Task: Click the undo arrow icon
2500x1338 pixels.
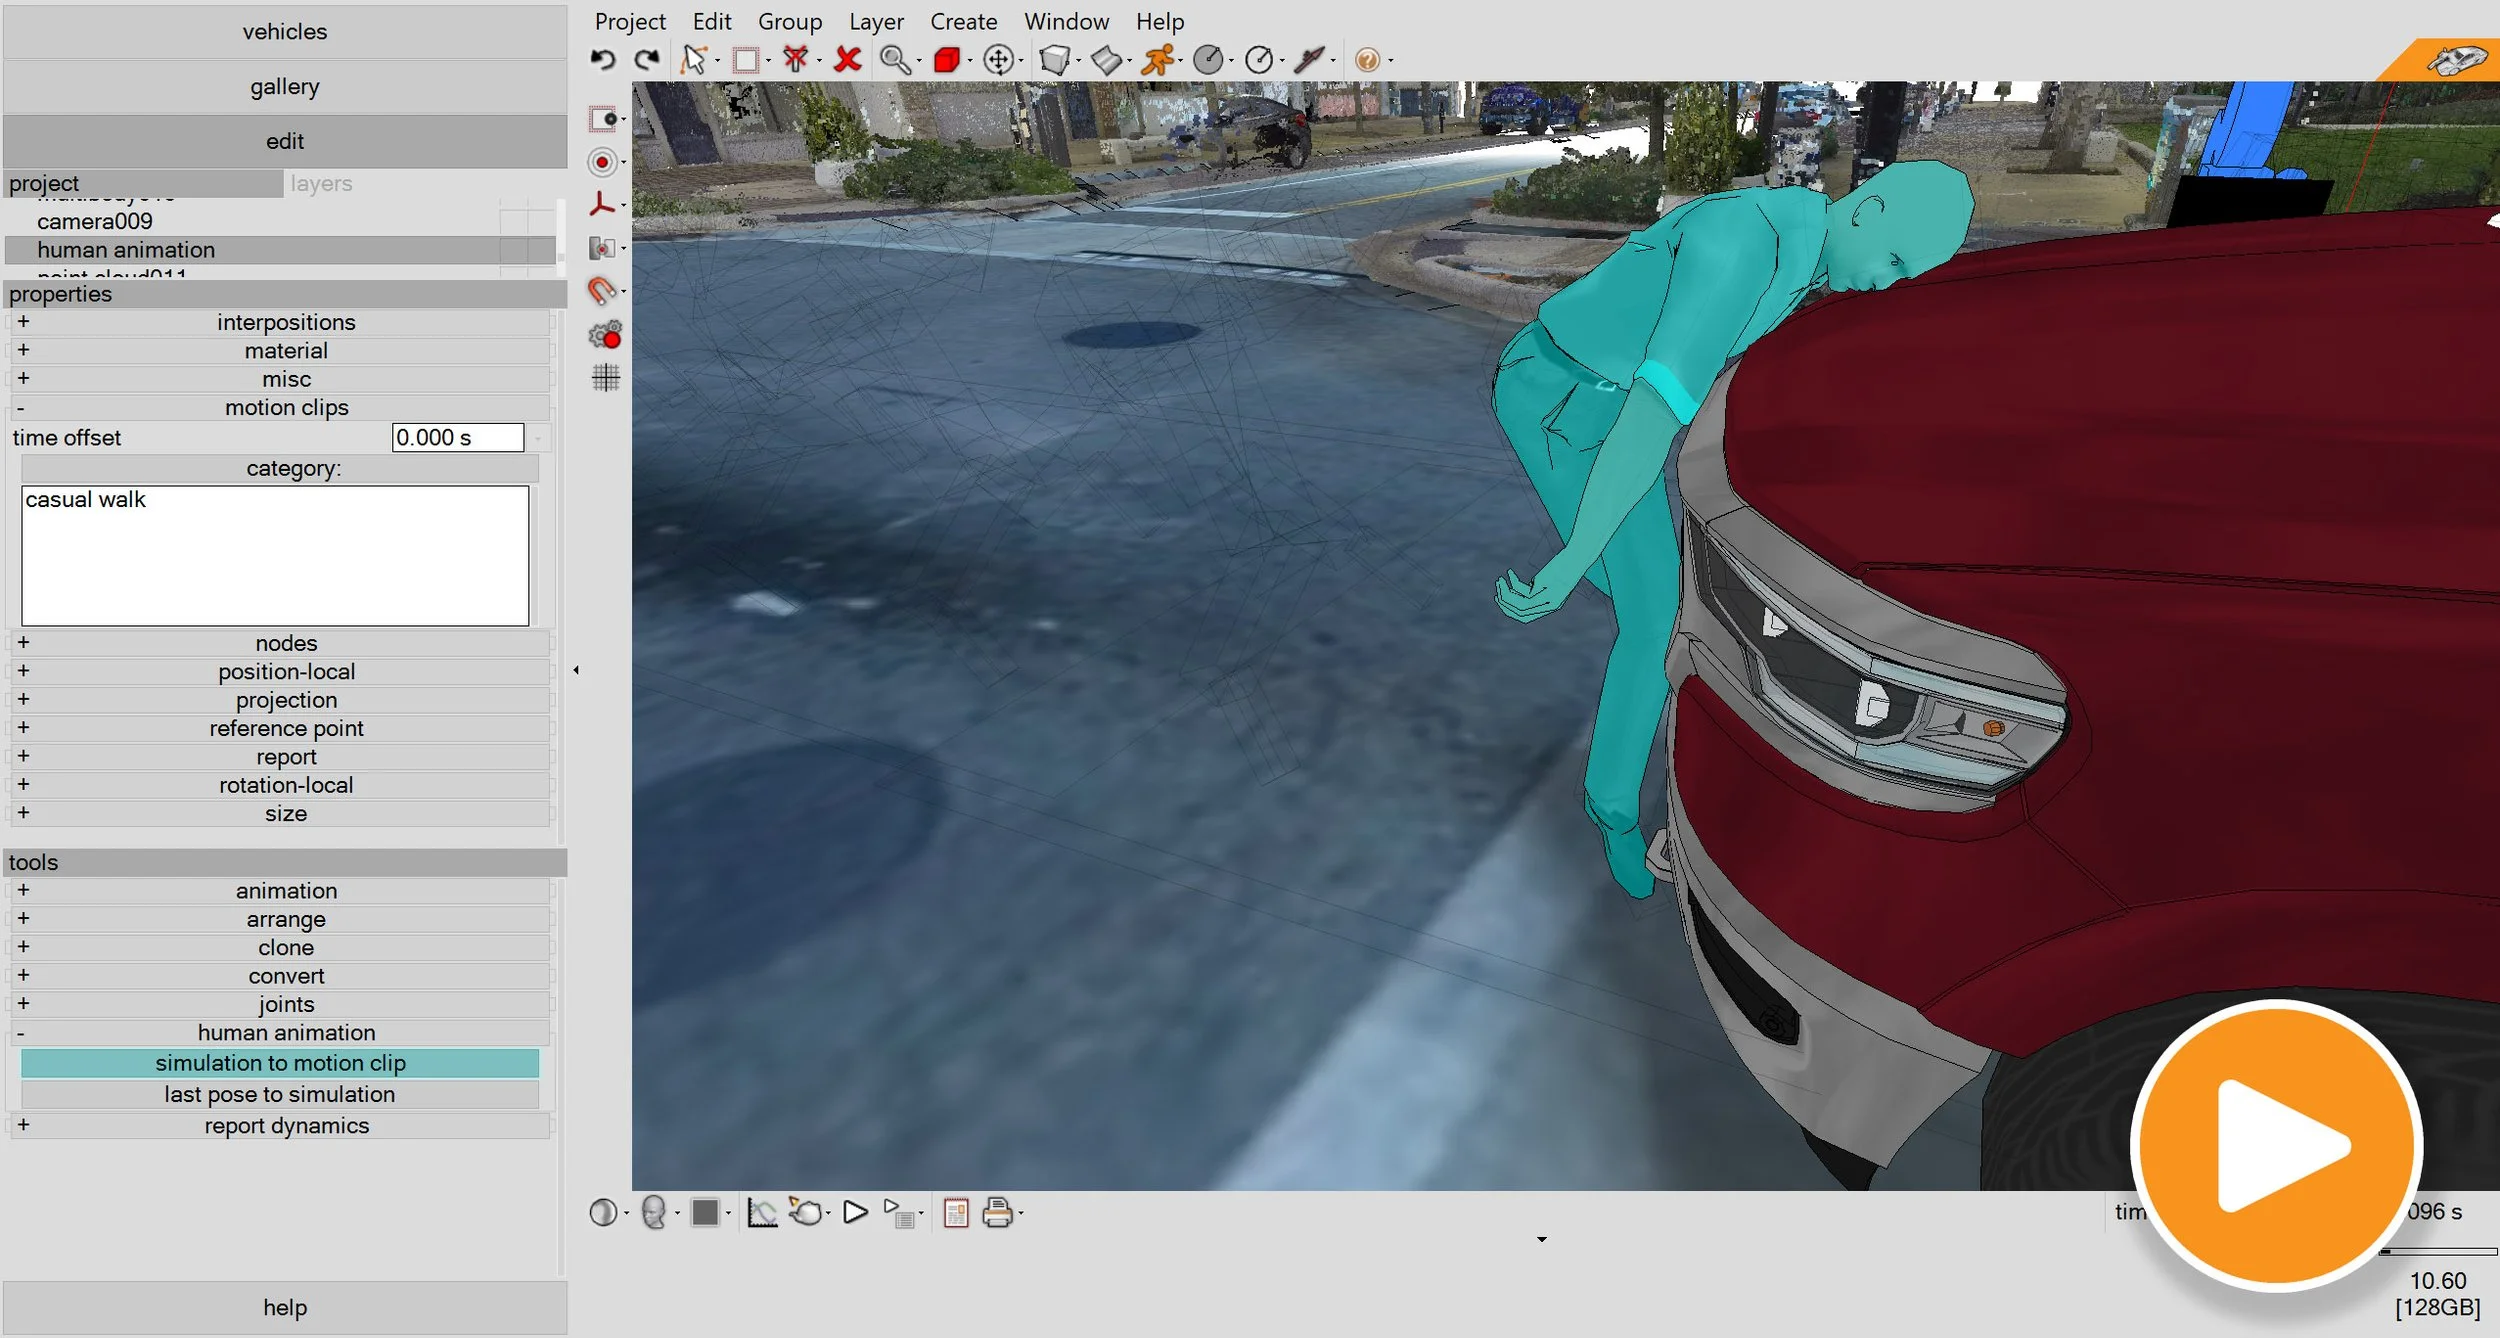Action: [603, 60]
